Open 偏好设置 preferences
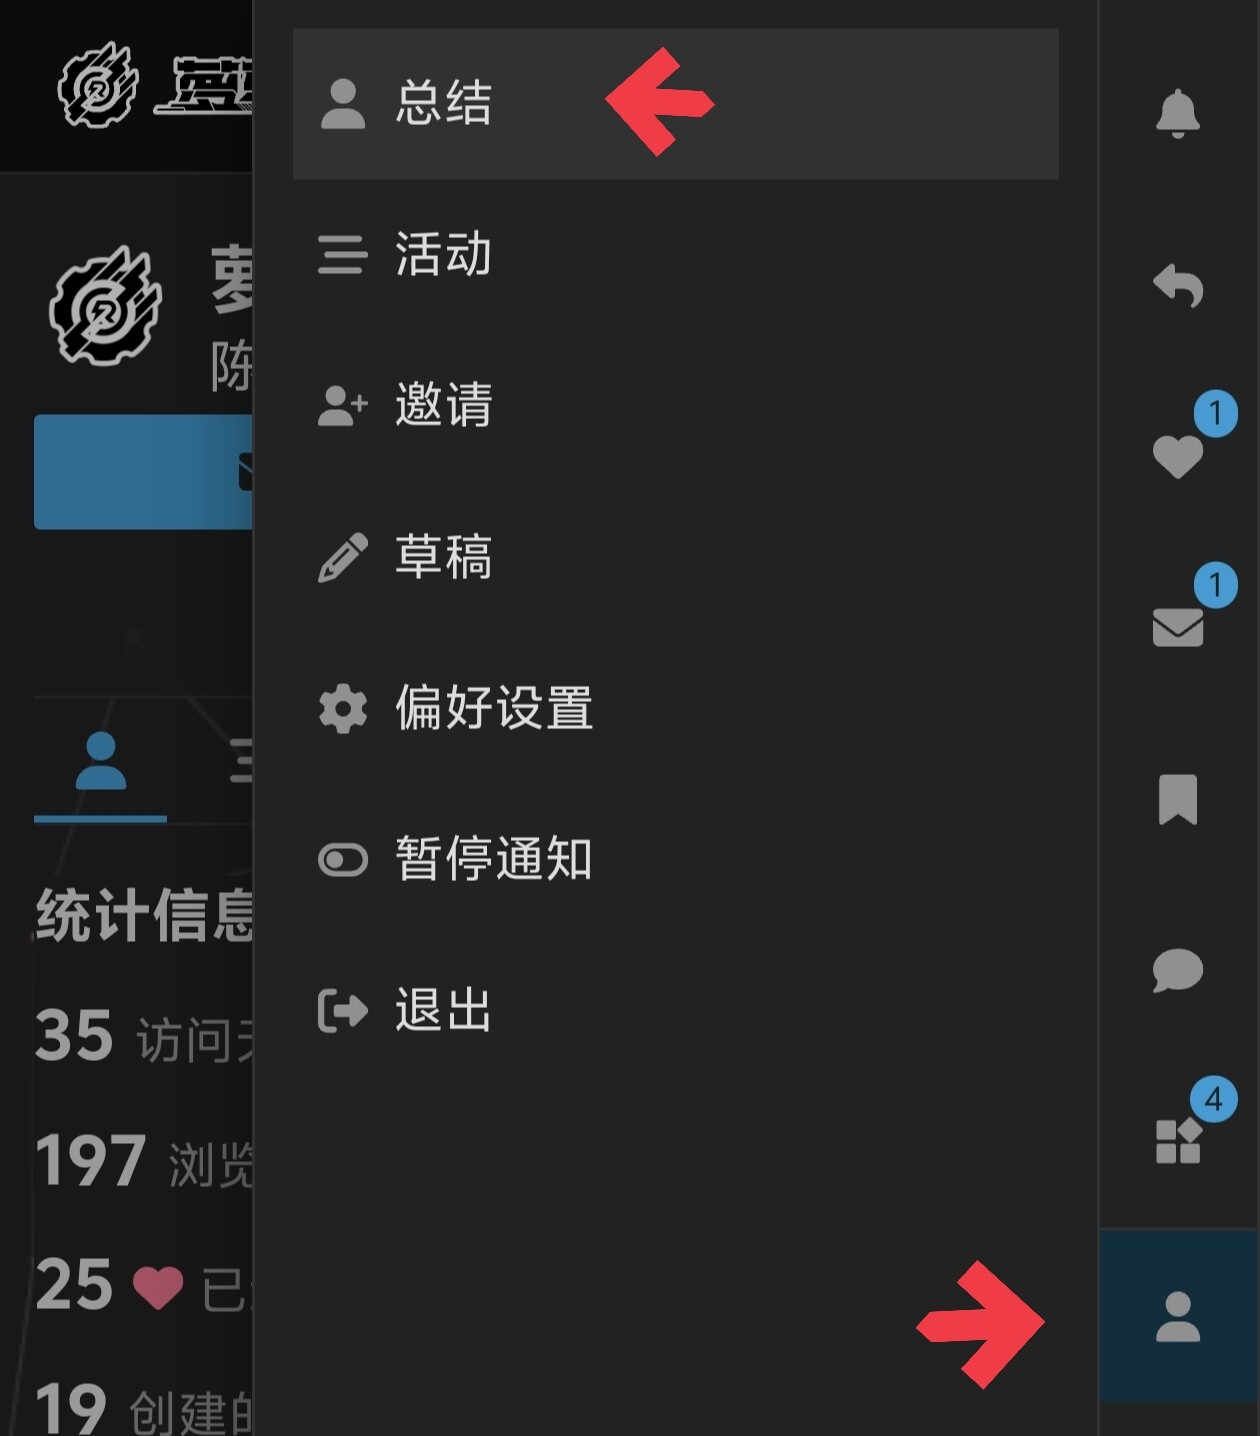The width and height of the screenshot is (1260, 1436). pos(675,708)
